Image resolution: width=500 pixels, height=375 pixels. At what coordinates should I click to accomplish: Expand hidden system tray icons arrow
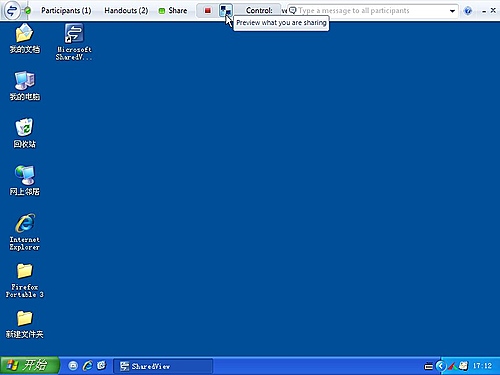click(441, 366)
